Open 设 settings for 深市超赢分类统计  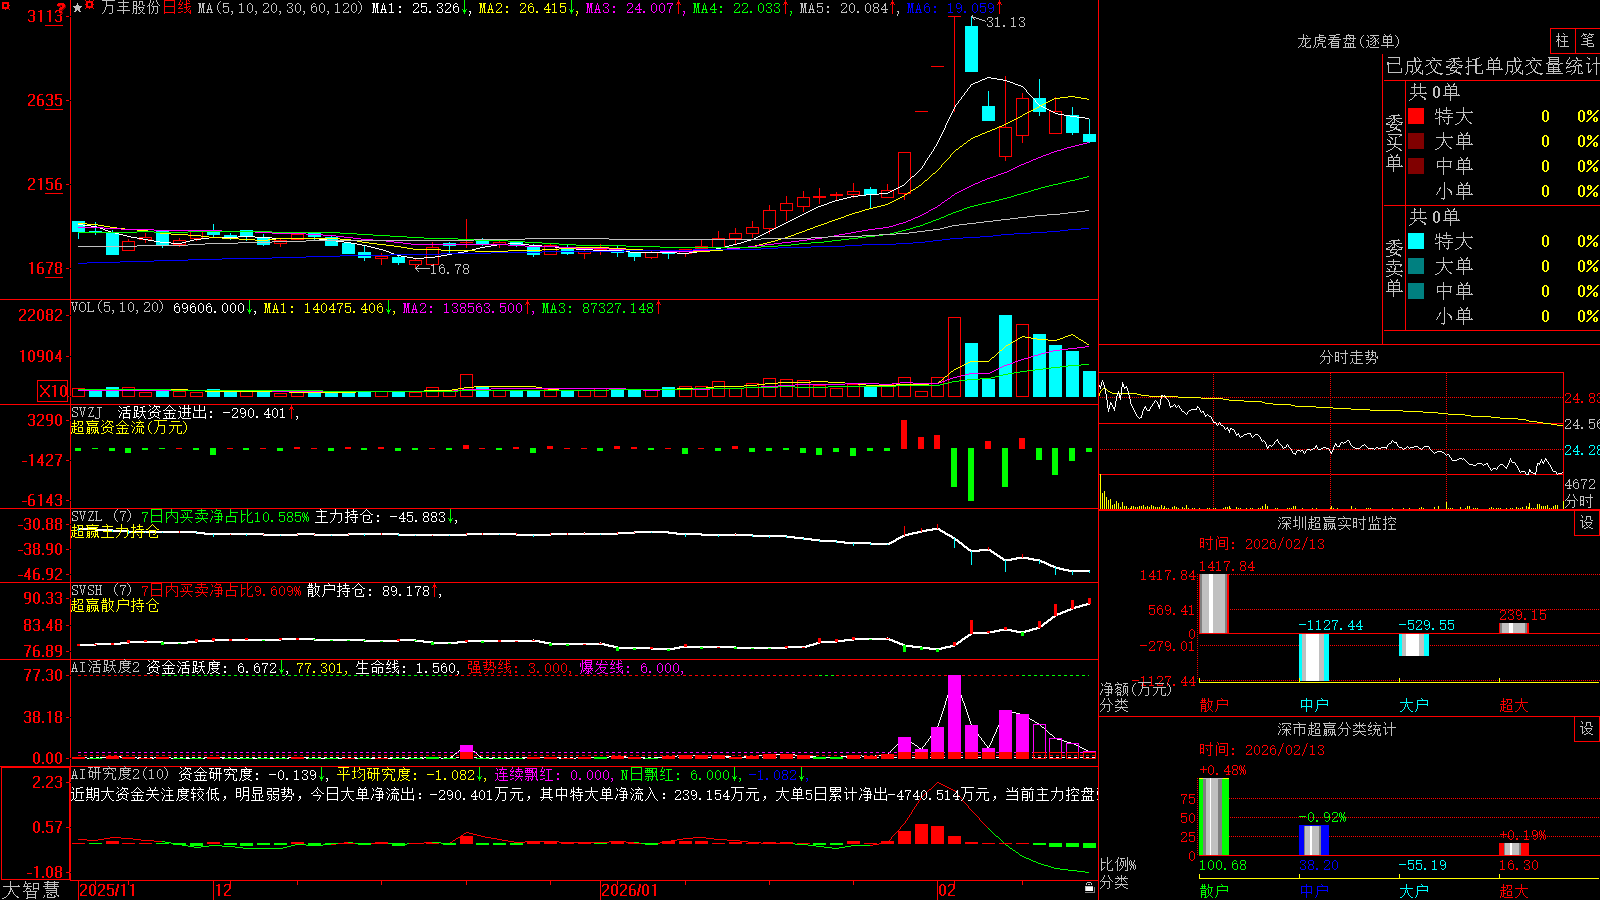point(1587,729)
